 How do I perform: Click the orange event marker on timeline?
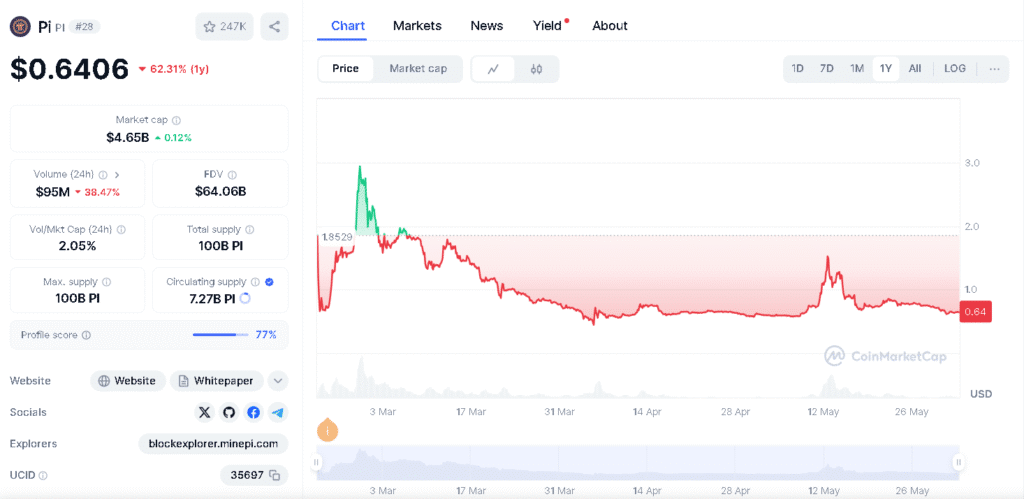click(328, 430)
